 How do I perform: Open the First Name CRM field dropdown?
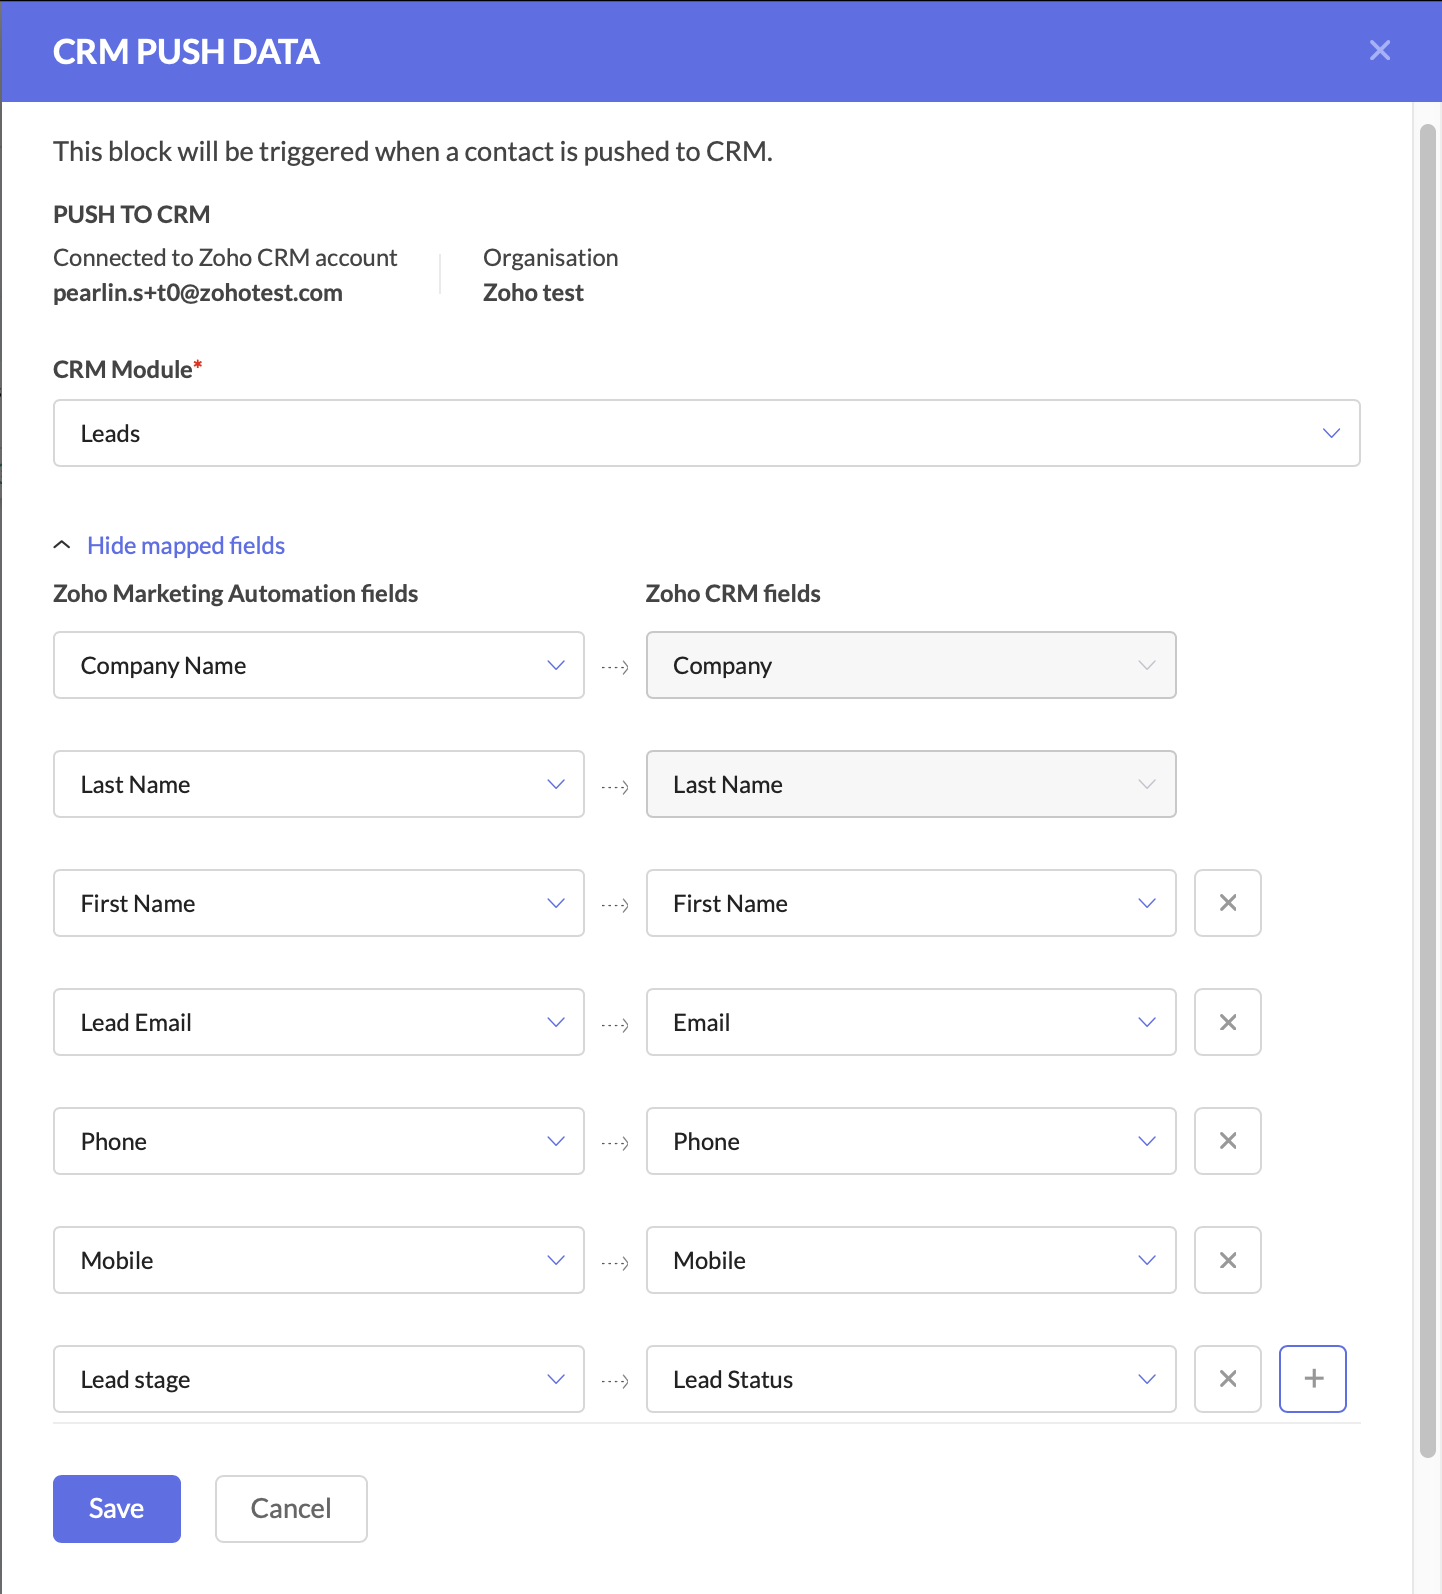click(911, 903)
